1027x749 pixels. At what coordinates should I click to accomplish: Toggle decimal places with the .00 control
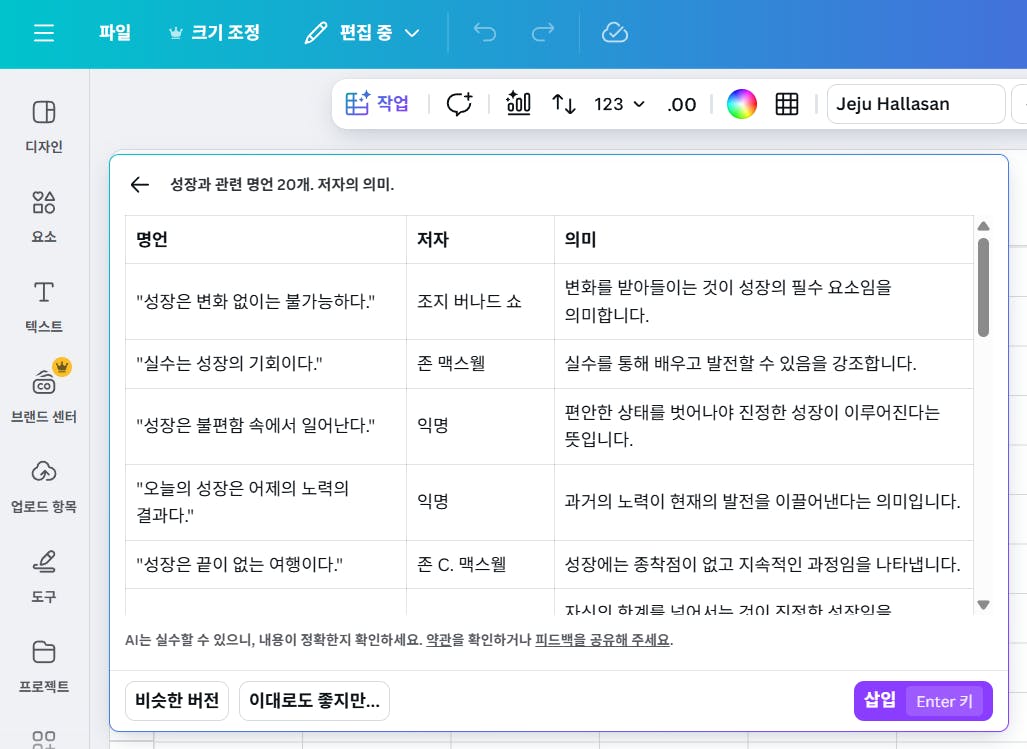(x=681, y=103)
